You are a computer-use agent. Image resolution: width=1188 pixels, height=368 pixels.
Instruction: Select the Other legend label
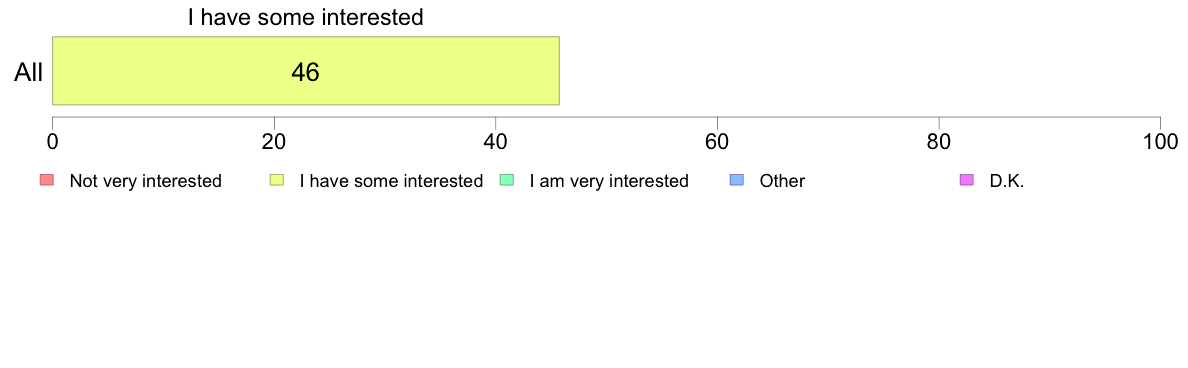(782, 181)
